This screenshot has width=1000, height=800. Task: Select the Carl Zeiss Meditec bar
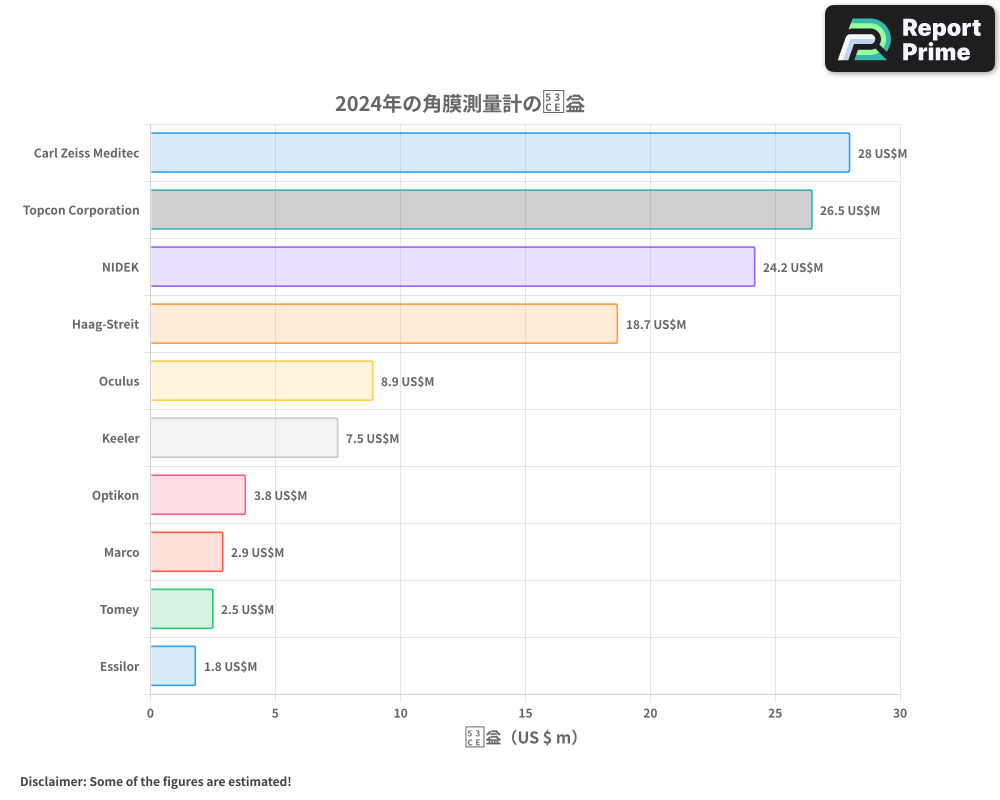[x=500, y=153]
